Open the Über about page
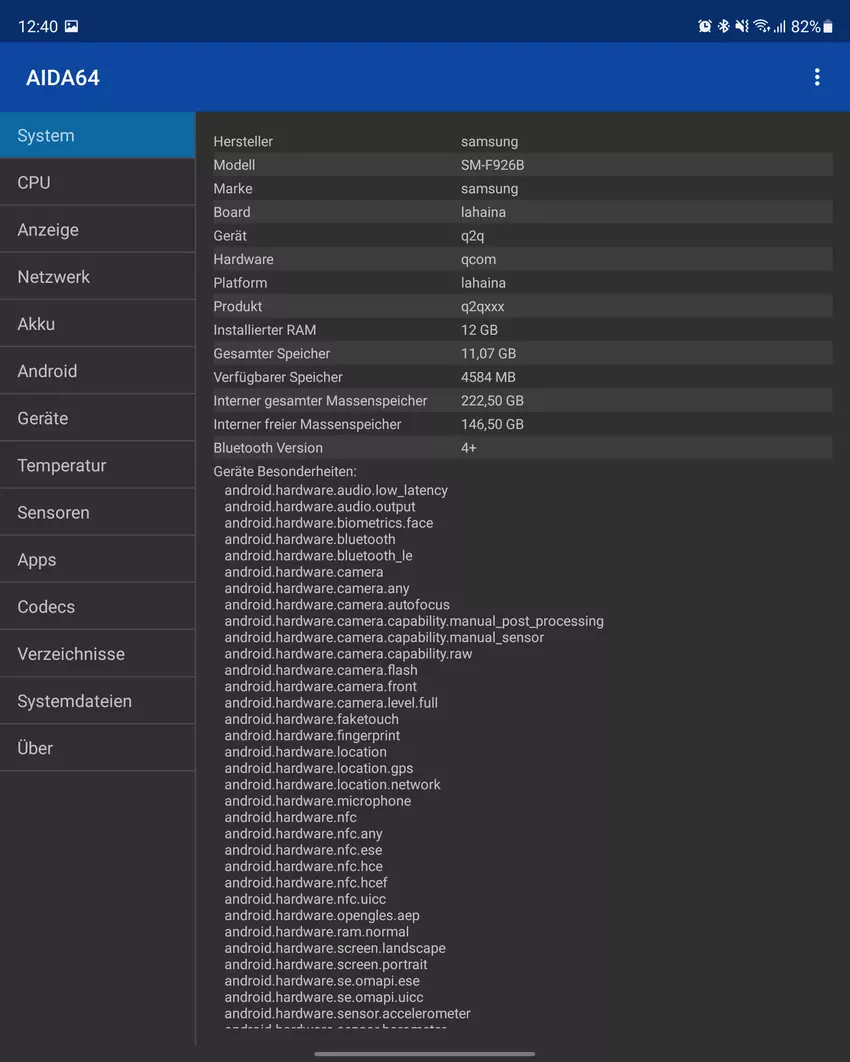Image resolution: width=850 pixels, height=1062 pixels. tap(97, 748)
